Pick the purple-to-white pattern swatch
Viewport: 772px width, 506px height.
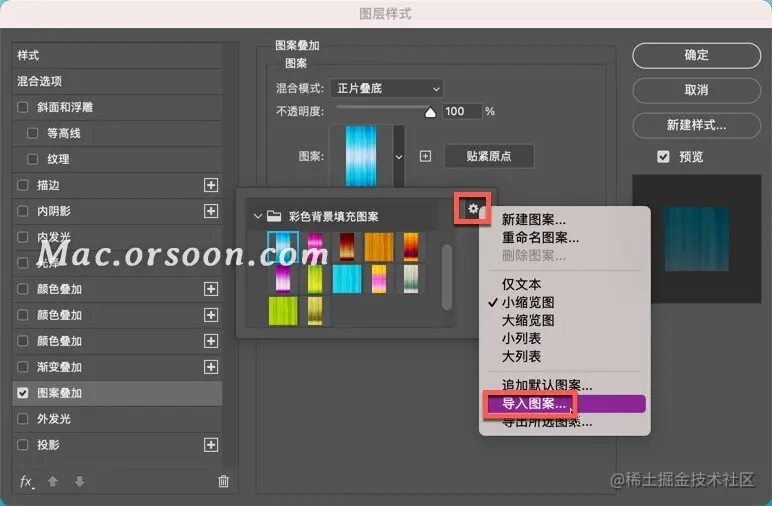[283, 279]
